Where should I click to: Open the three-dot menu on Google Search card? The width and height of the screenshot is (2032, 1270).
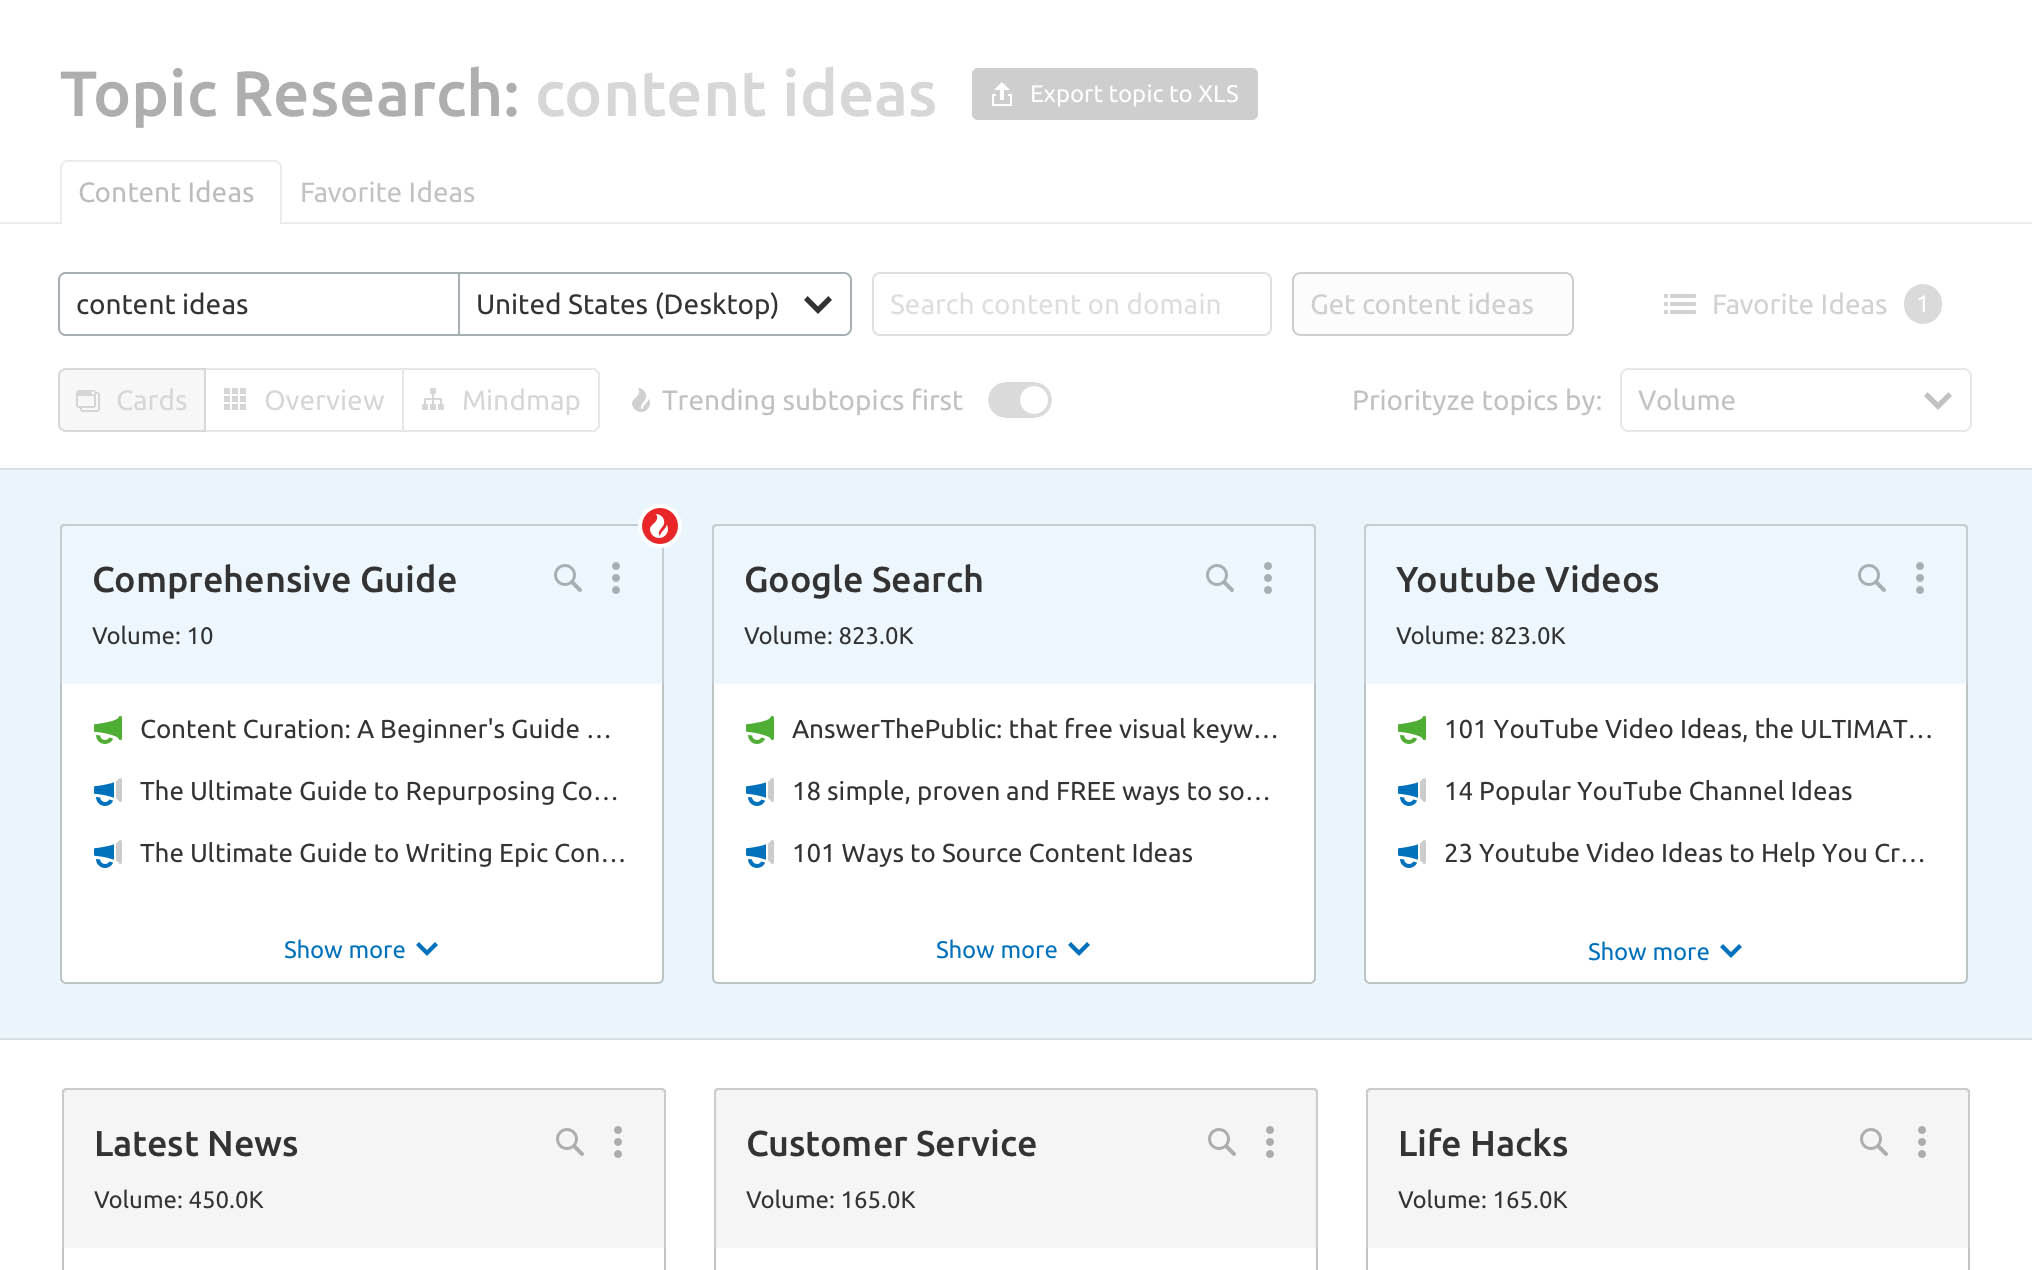tap(1267, 578)
